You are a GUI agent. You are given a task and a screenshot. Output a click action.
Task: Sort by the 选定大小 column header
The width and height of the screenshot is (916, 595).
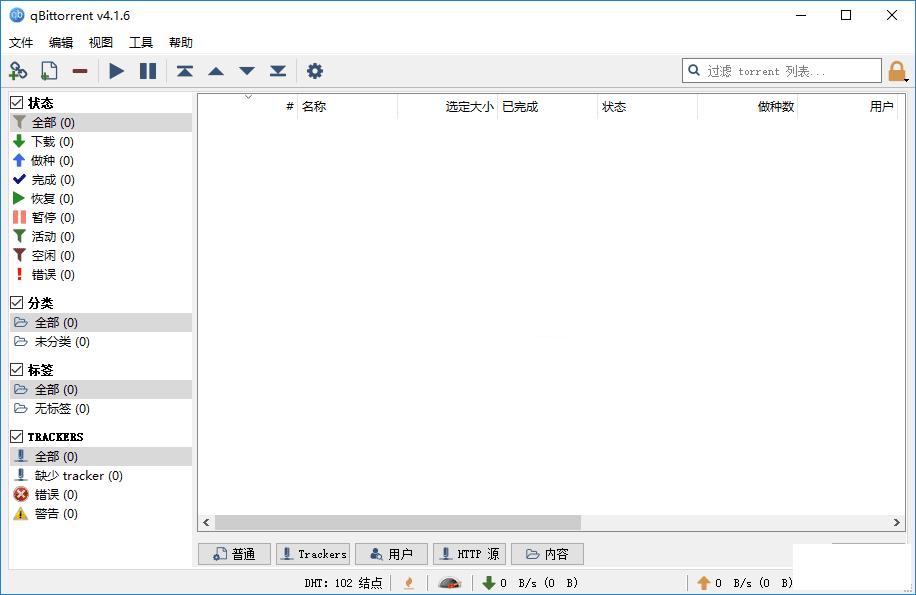click(447, 107)
